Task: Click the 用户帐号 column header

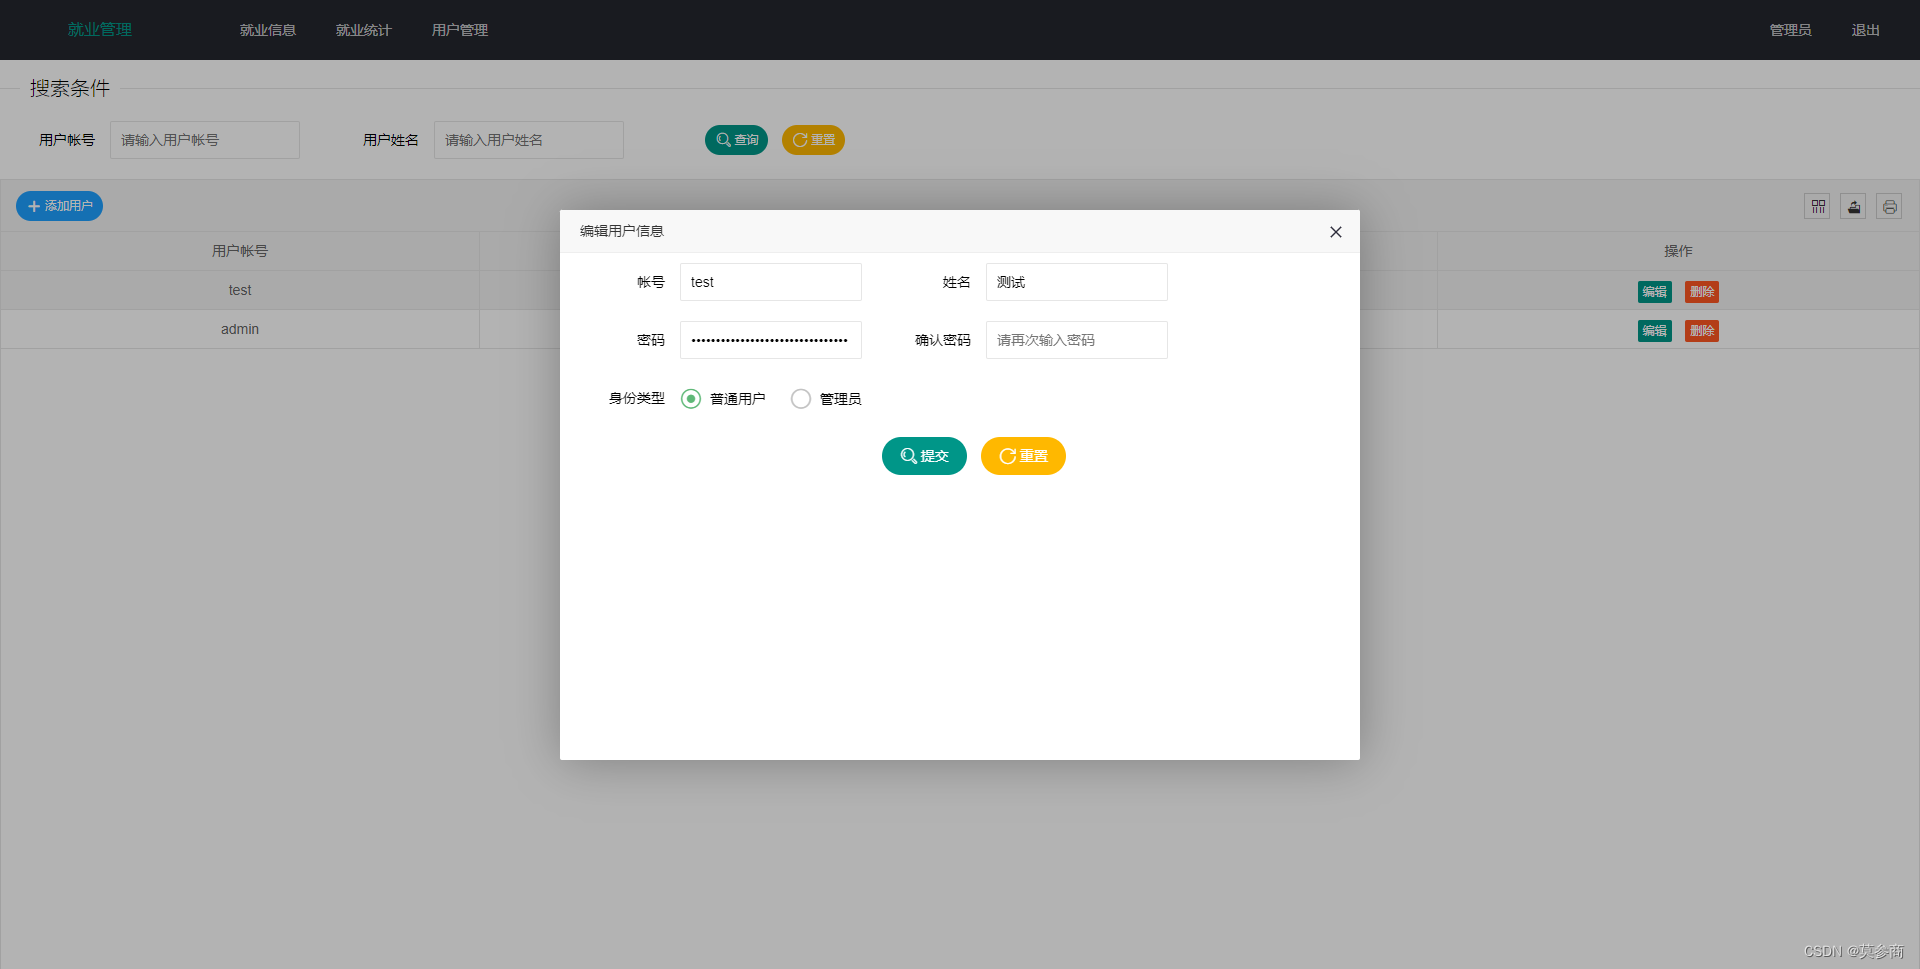Action: coord(240,251)
